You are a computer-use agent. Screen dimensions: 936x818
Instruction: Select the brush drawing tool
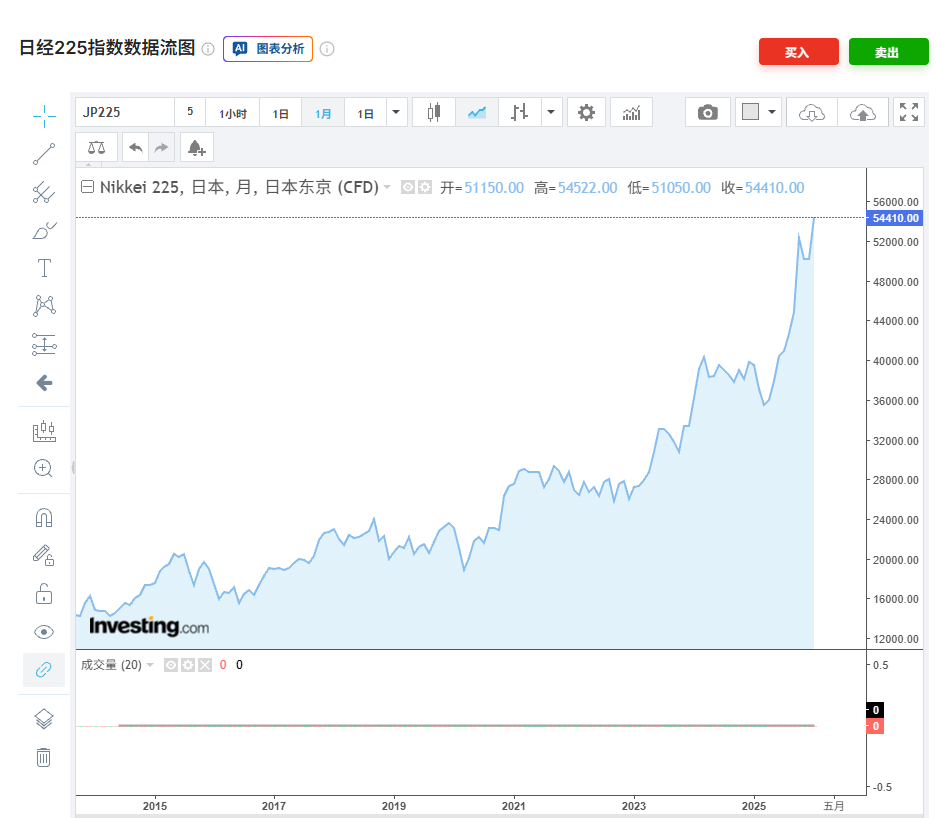(44, 231)
